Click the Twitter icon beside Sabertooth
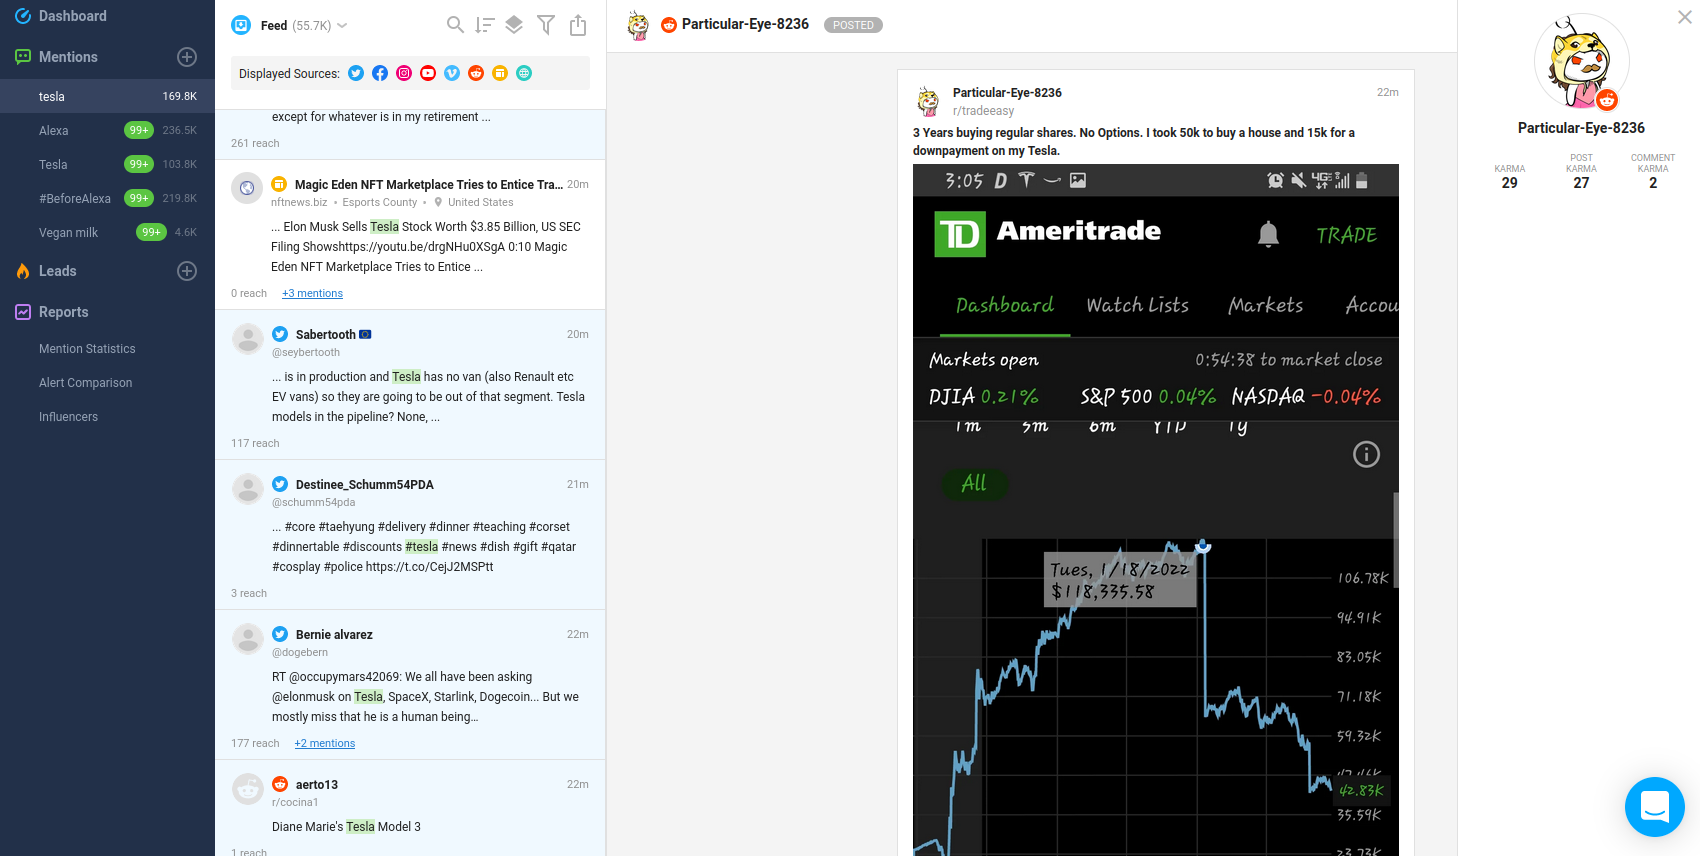Screen dimensions: 1700x856 pos(280,334)
